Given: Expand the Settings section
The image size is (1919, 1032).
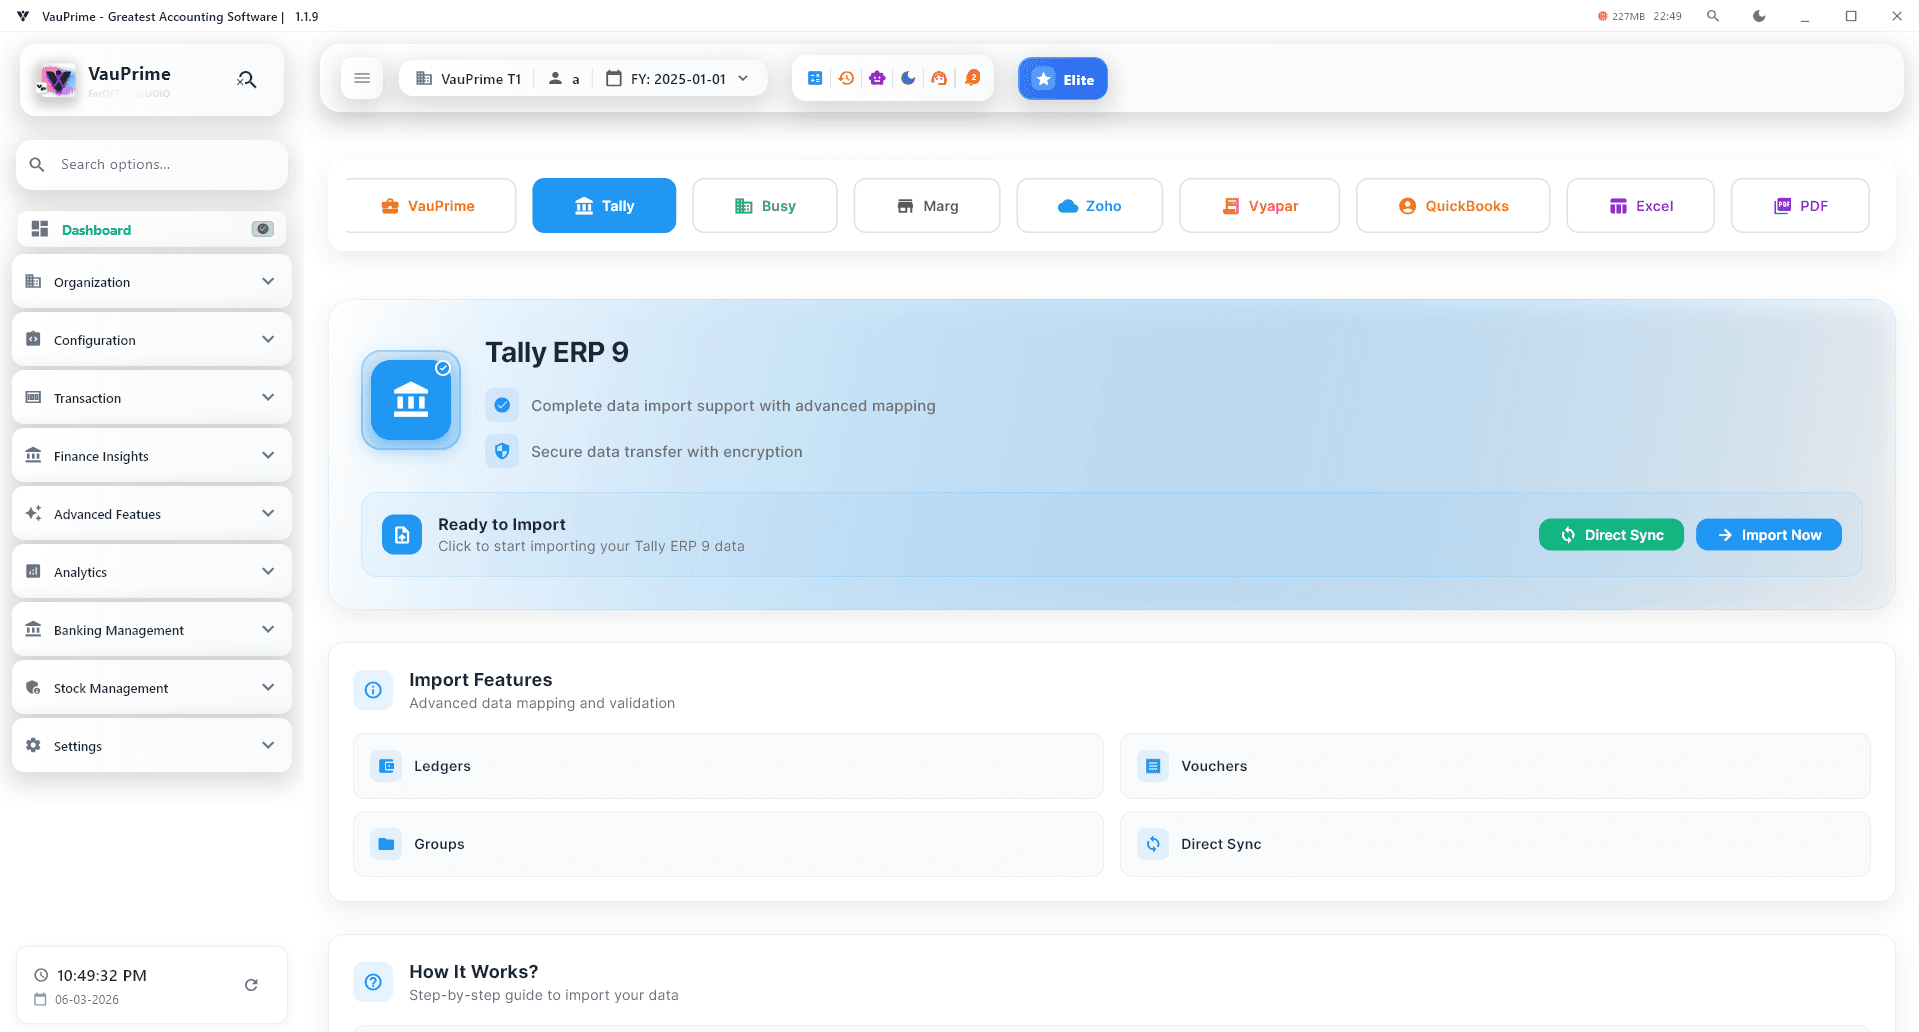Looking at the screenshot, I should tap(152, 746).
